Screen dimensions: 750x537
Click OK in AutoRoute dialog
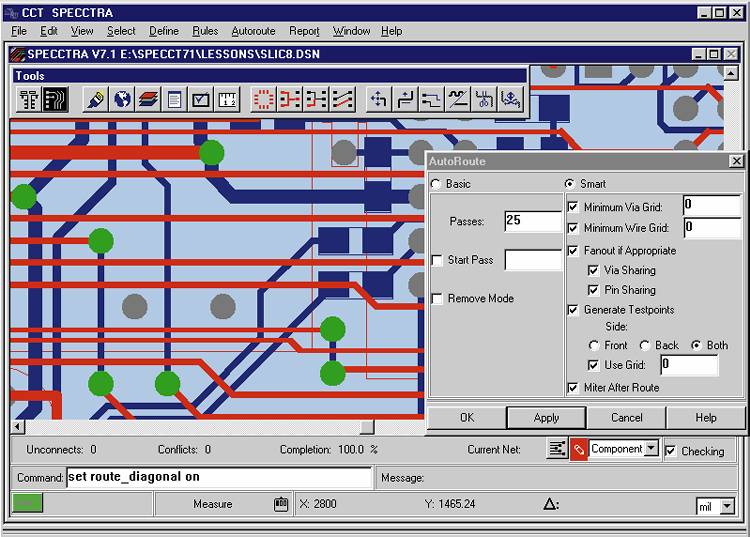pos(467,417)
